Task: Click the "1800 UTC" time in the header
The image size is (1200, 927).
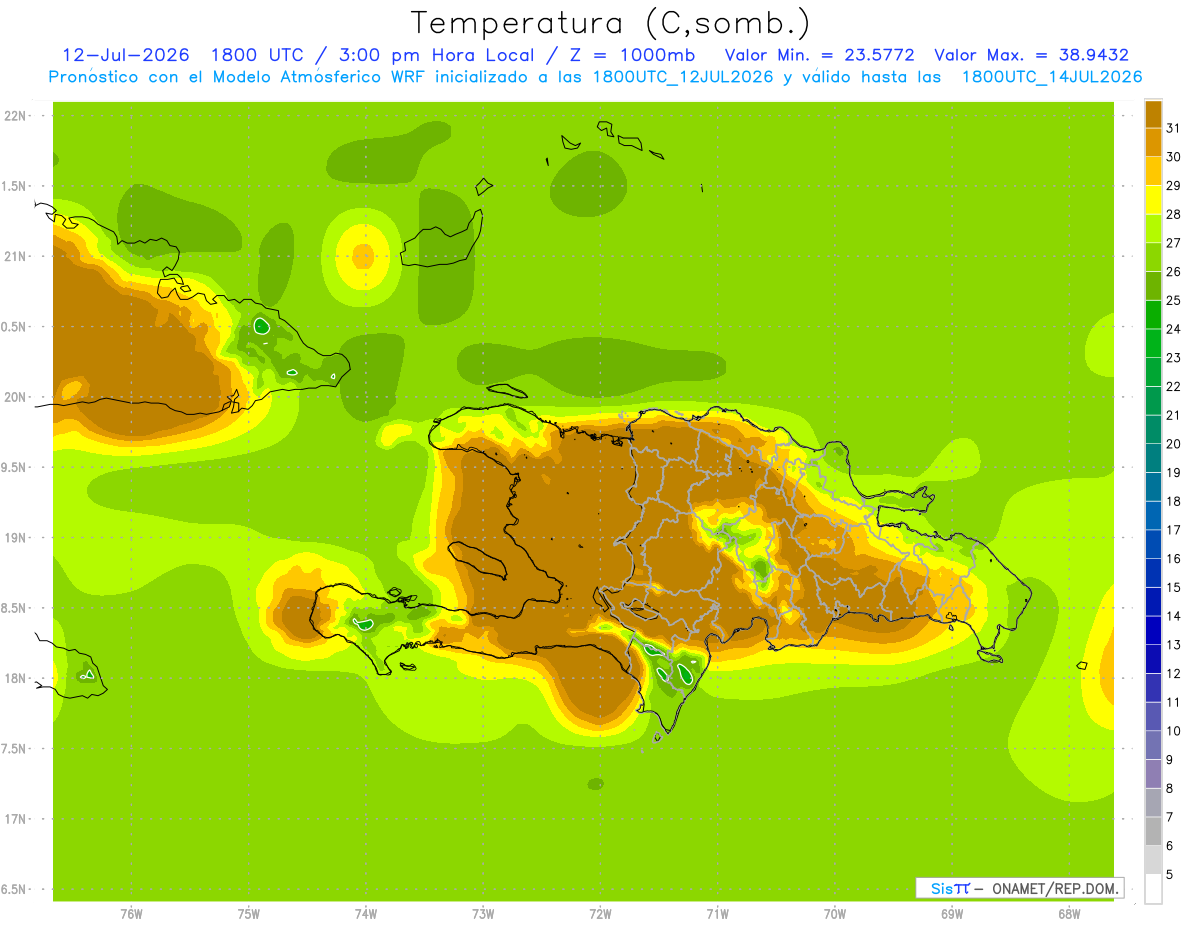Action: point(260,55)
